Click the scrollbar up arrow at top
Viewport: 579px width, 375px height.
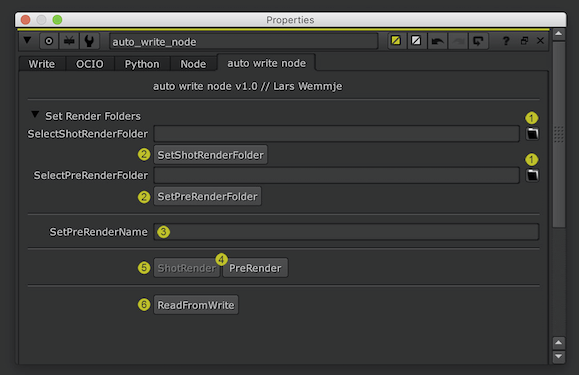click(559, 34)
